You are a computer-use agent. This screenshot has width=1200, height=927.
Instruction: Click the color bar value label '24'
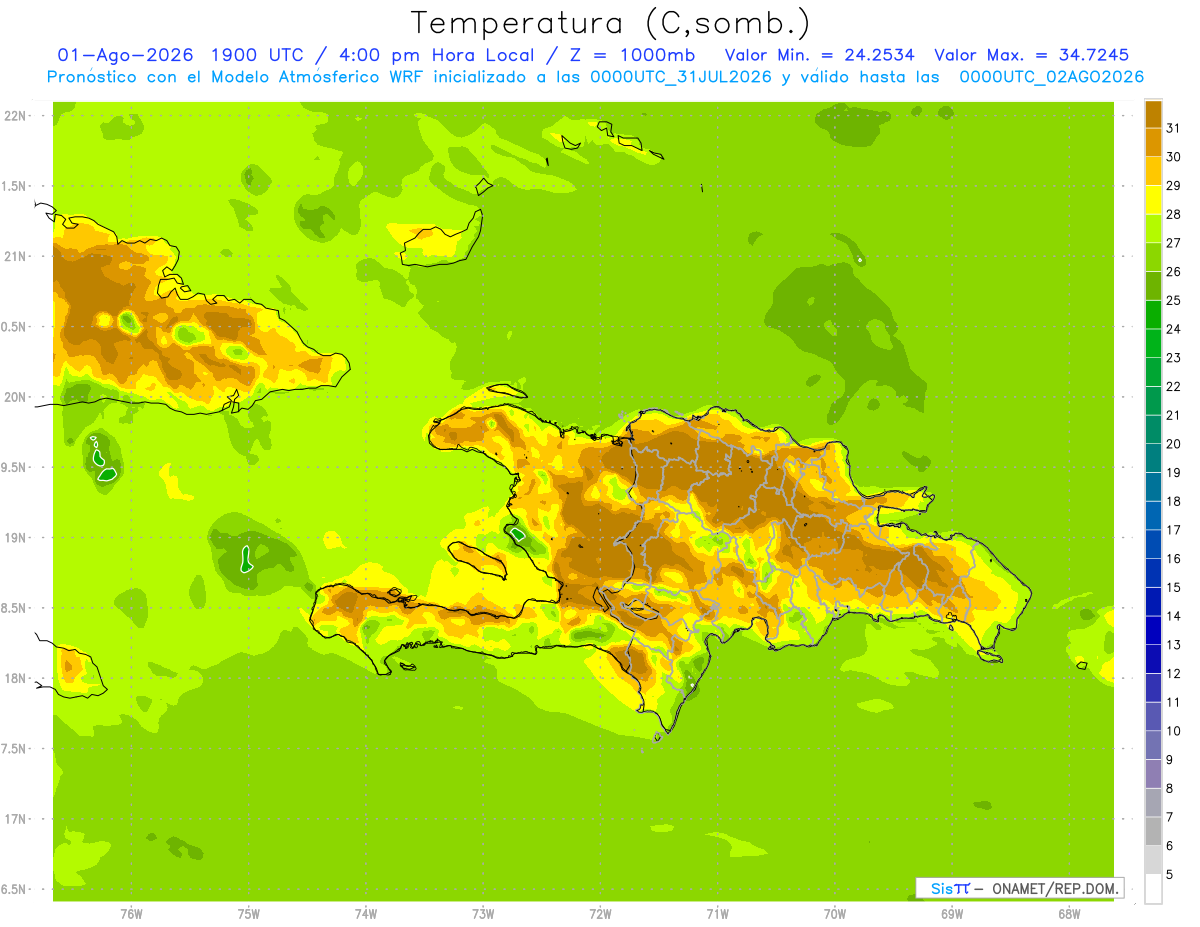coord(1174,329)
